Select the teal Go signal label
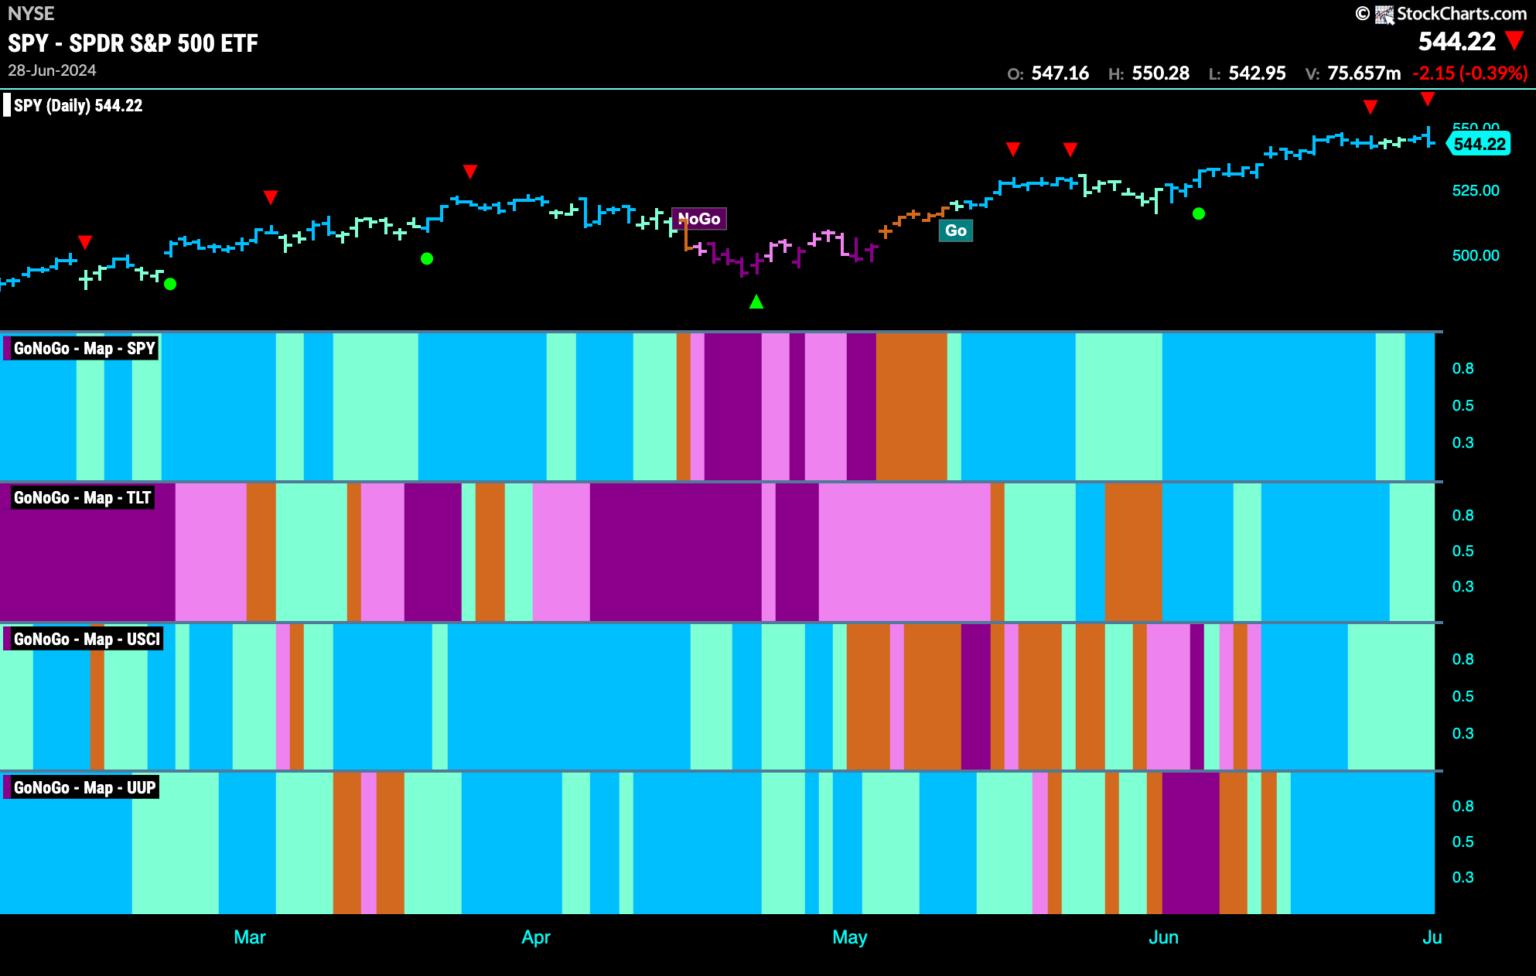 coord(956,230)
